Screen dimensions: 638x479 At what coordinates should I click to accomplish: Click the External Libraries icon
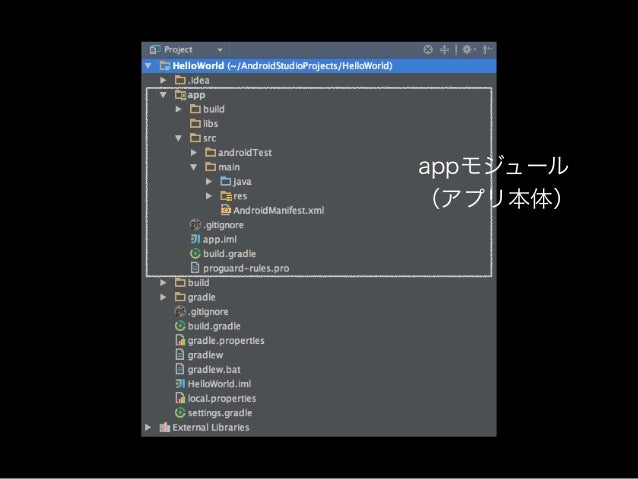tap(164, 427)
